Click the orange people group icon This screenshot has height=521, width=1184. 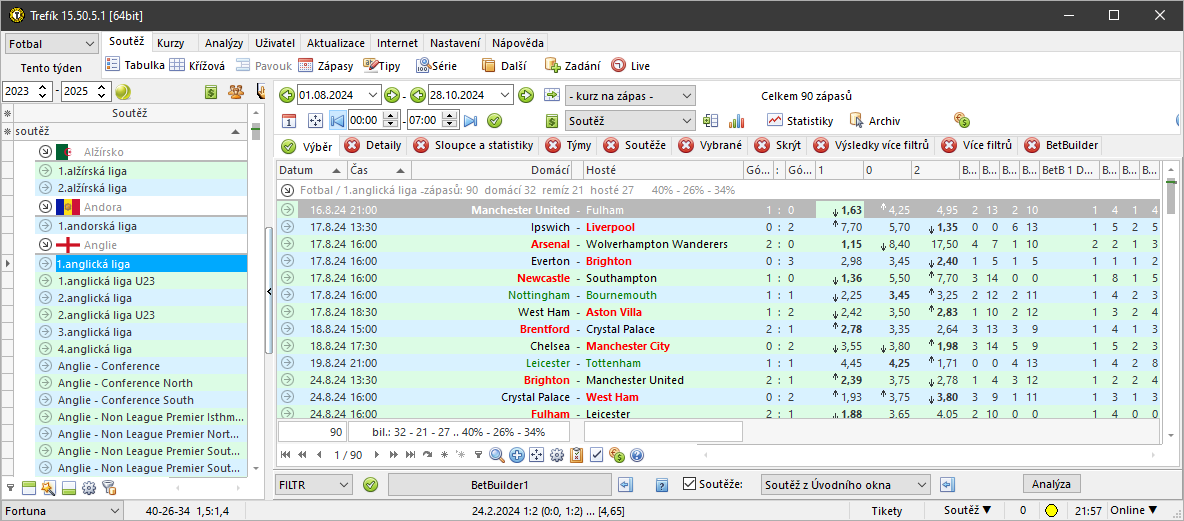tap(236, 91)
